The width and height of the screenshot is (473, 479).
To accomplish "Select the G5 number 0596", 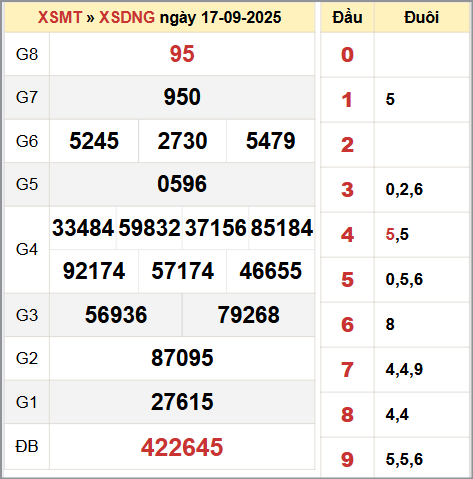I will (182, 184).
